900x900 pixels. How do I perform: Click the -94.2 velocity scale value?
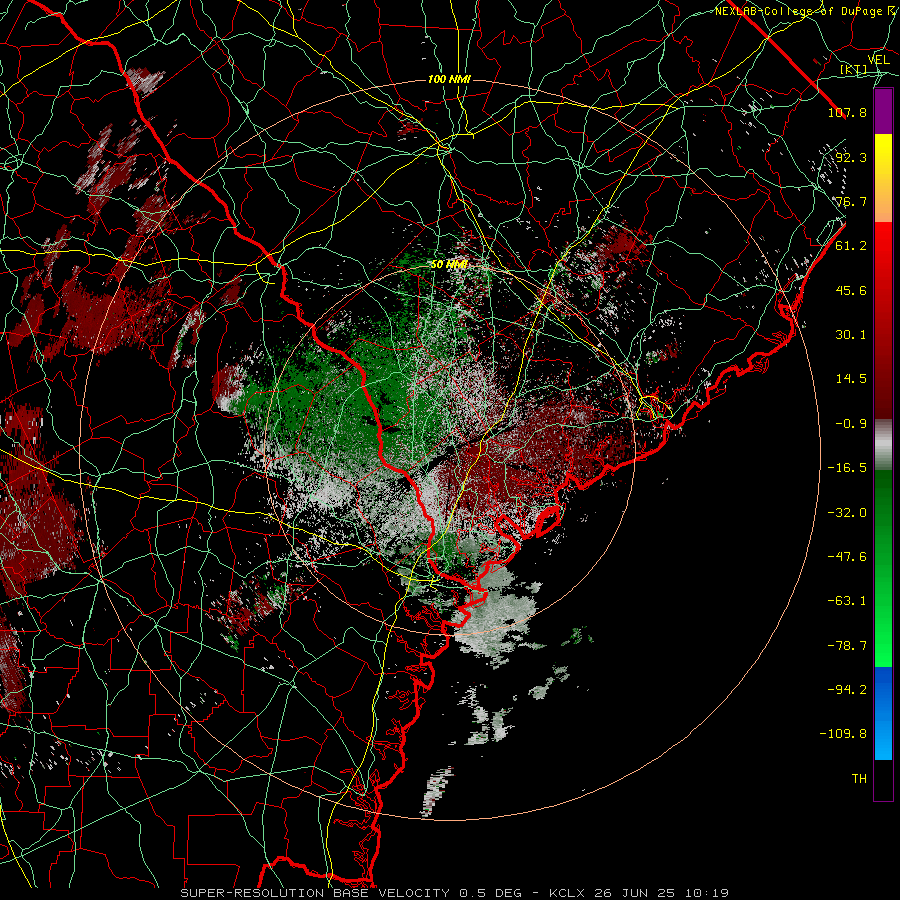click(847, 690)
